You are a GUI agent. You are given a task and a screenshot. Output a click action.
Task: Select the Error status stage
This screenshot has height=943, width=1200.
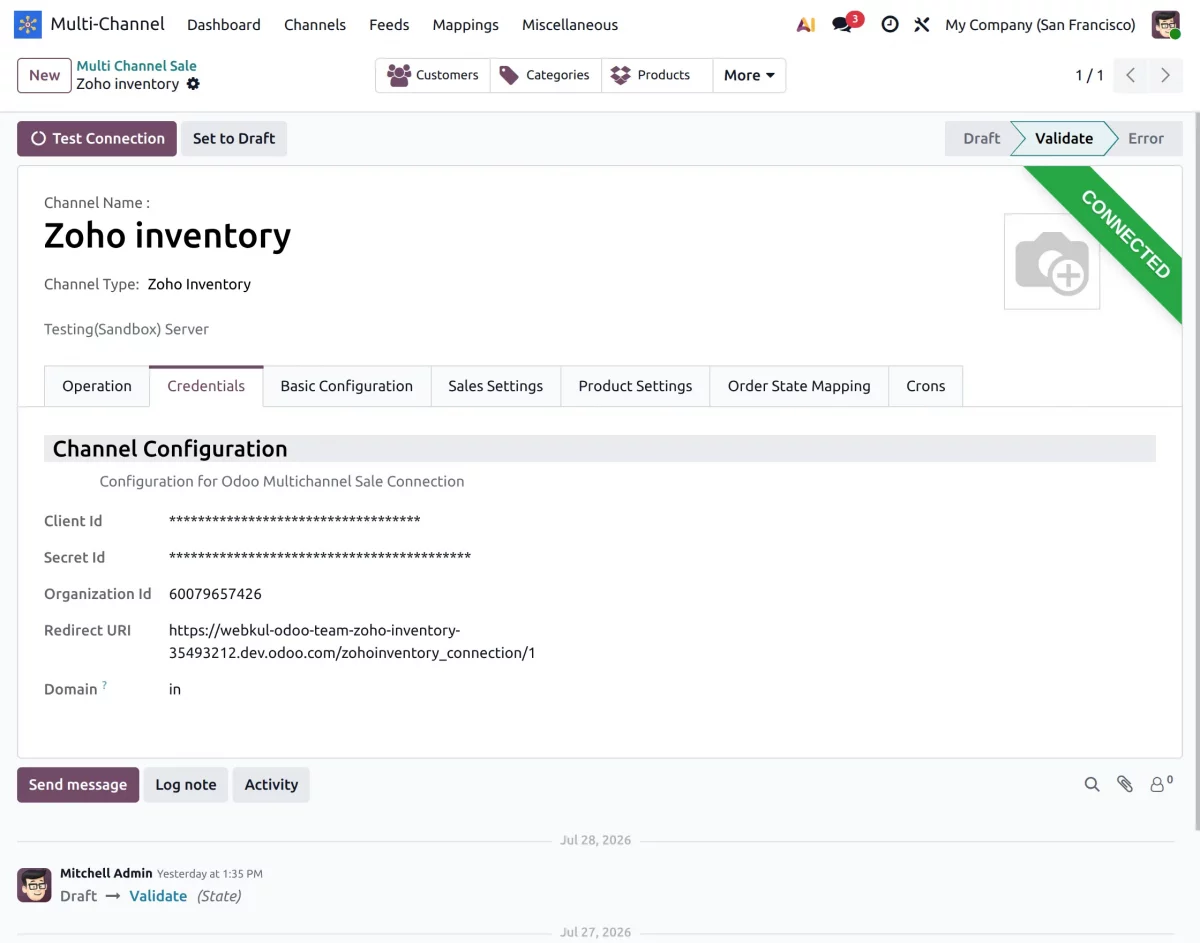pos(1146,138)
